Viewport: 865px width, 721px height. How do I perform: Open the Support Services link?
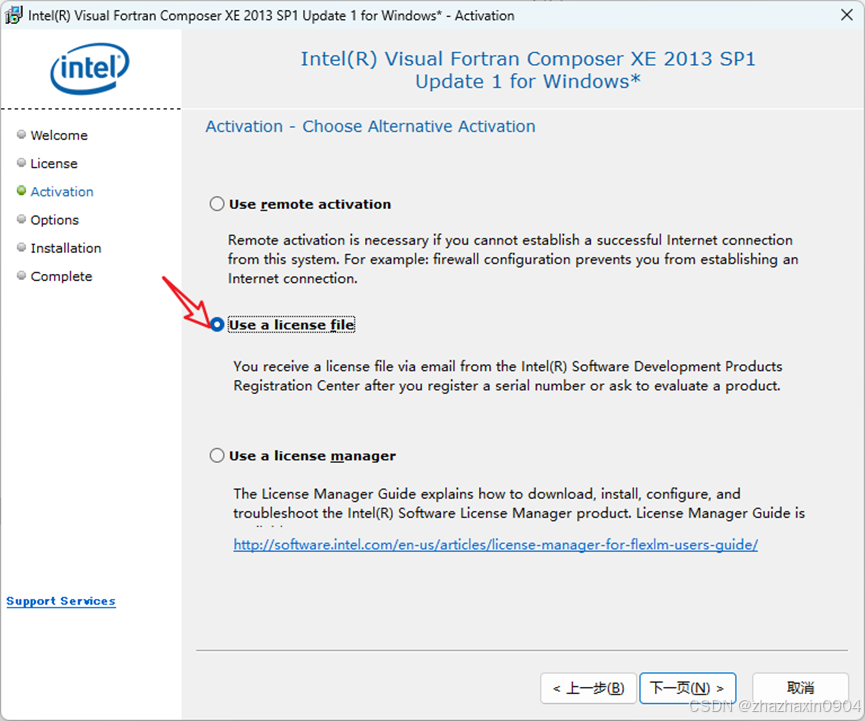[x=61, y=601]
